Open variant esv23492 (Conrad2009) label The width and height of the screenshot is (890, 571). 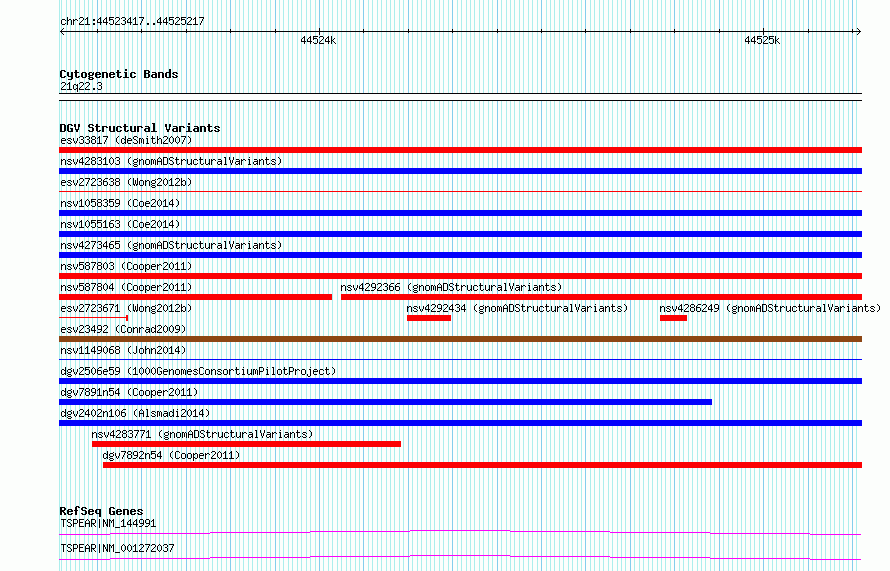(x=123, y=329)
